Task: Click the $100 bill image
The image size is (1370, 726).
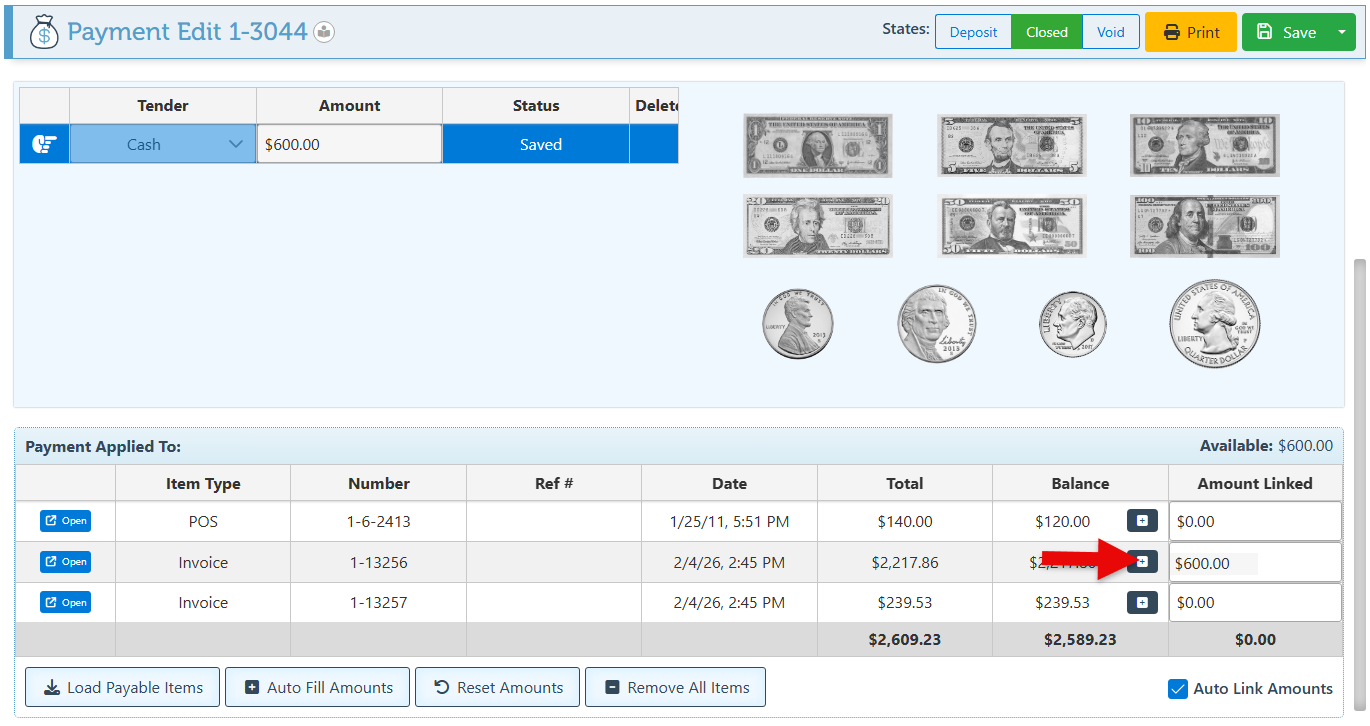Action: click(1204, 226)
